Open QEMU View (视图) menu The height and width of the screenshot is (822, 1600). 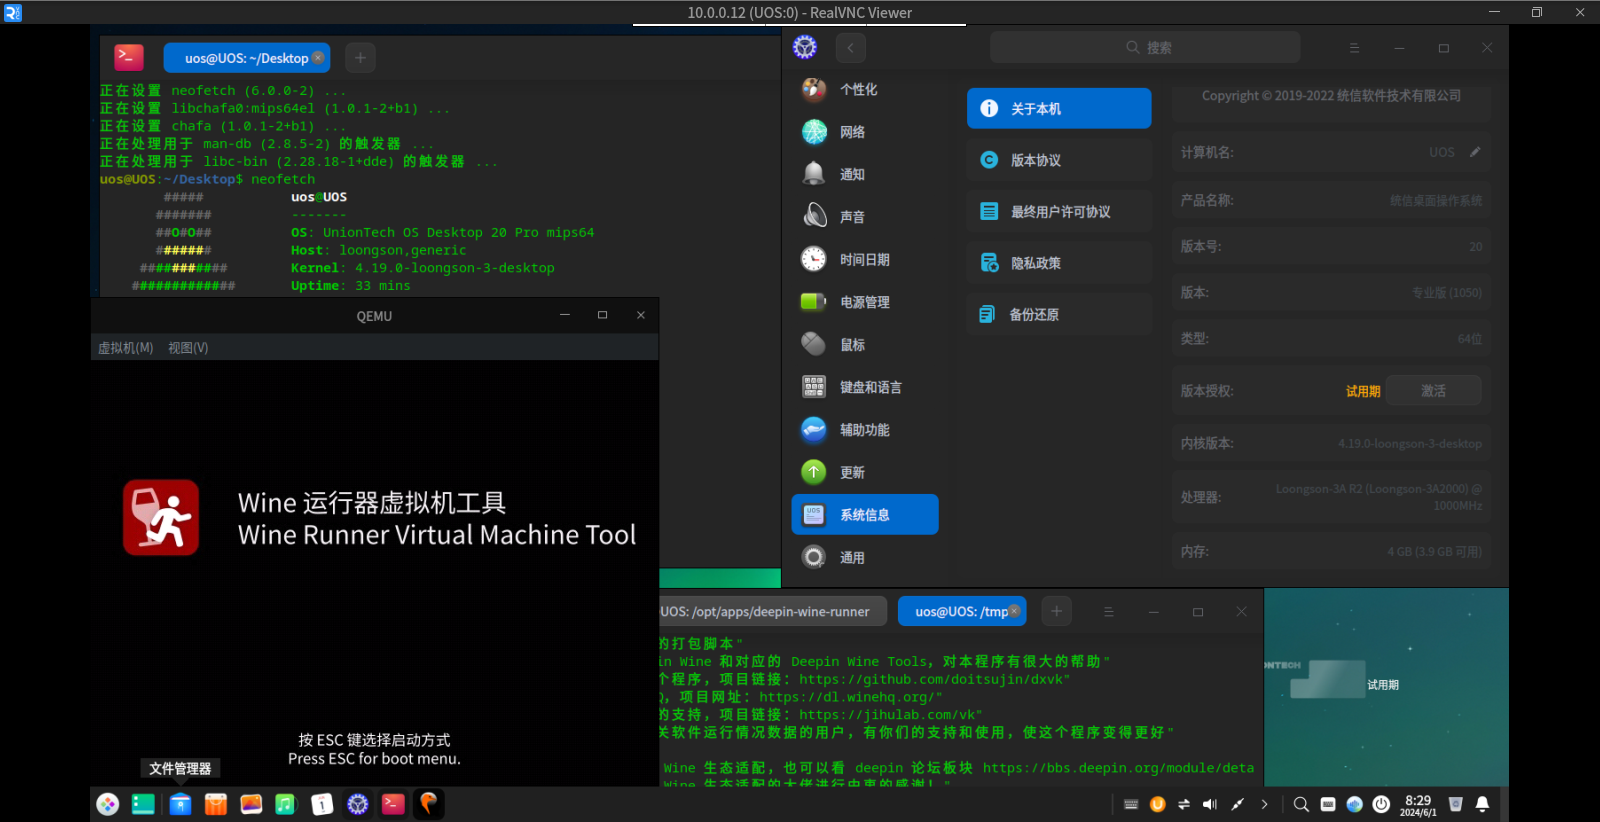(x=188, y=348)
